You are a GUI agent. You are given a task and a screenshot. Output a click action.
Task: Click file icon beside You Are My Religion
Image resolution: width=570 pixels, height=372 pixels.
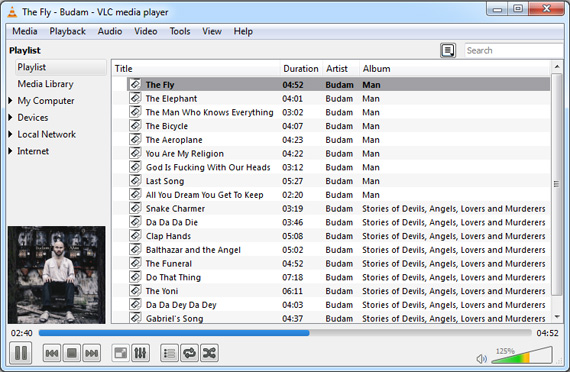point(135,153)
